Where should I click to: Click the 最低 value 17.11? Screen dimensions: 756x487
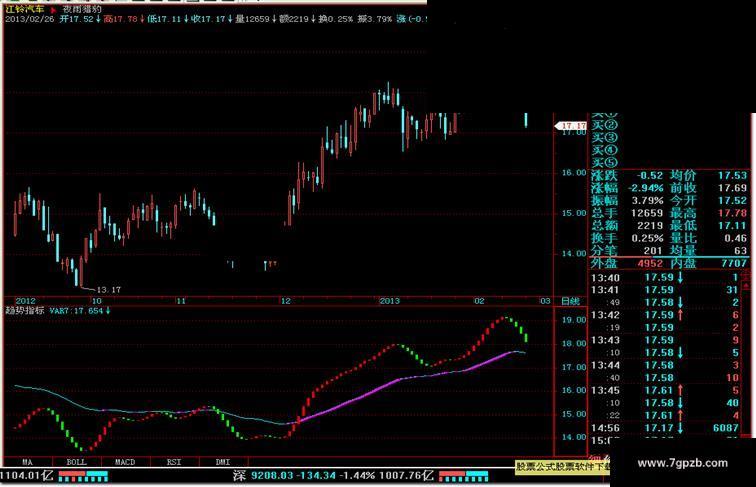732,226
